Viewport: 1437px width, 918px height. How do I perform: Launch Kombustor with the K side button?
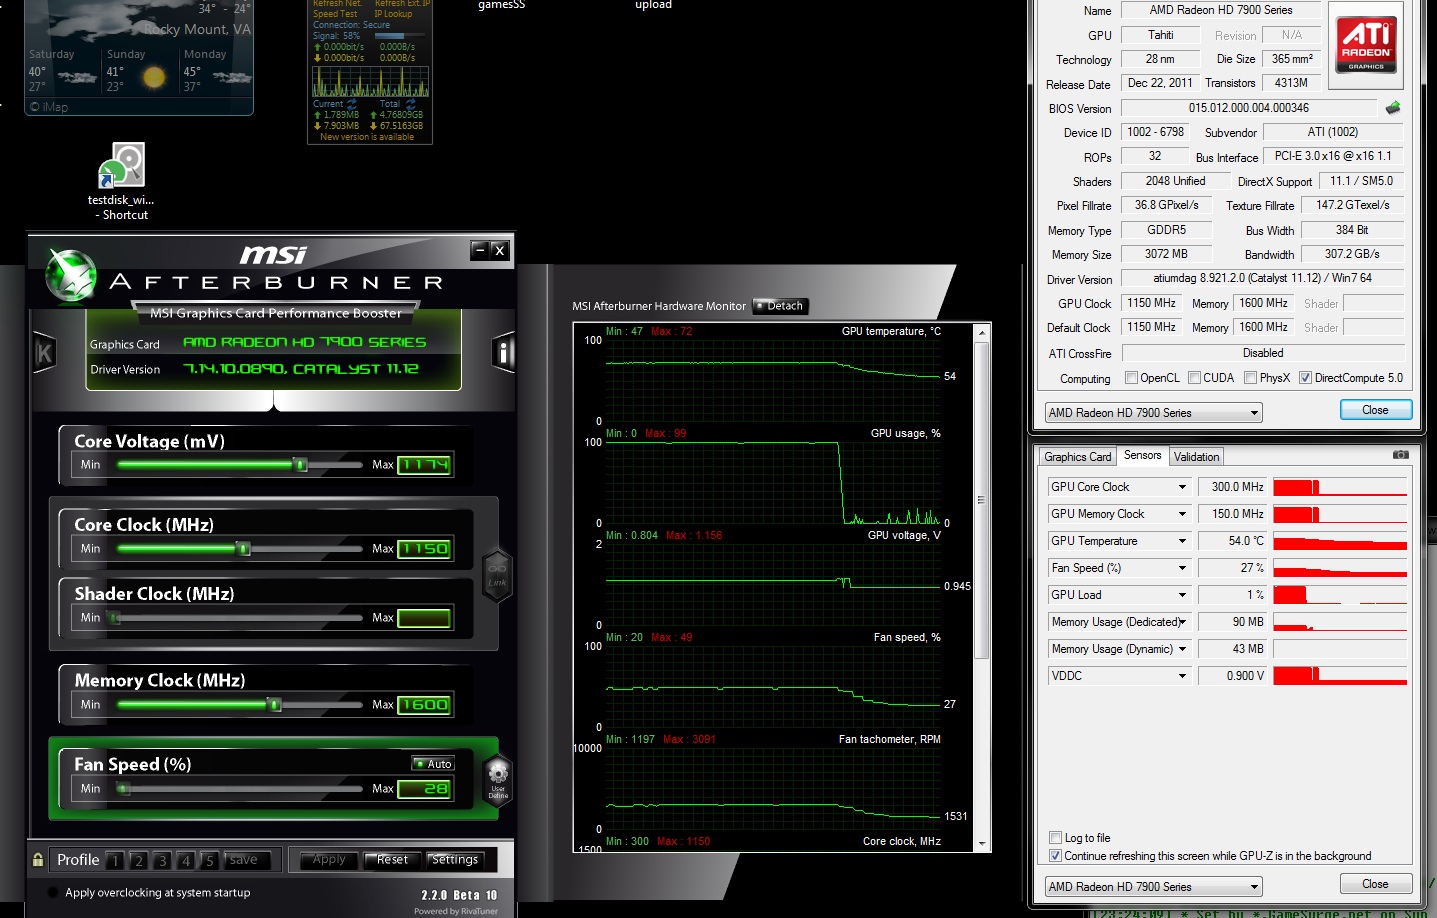44,352
